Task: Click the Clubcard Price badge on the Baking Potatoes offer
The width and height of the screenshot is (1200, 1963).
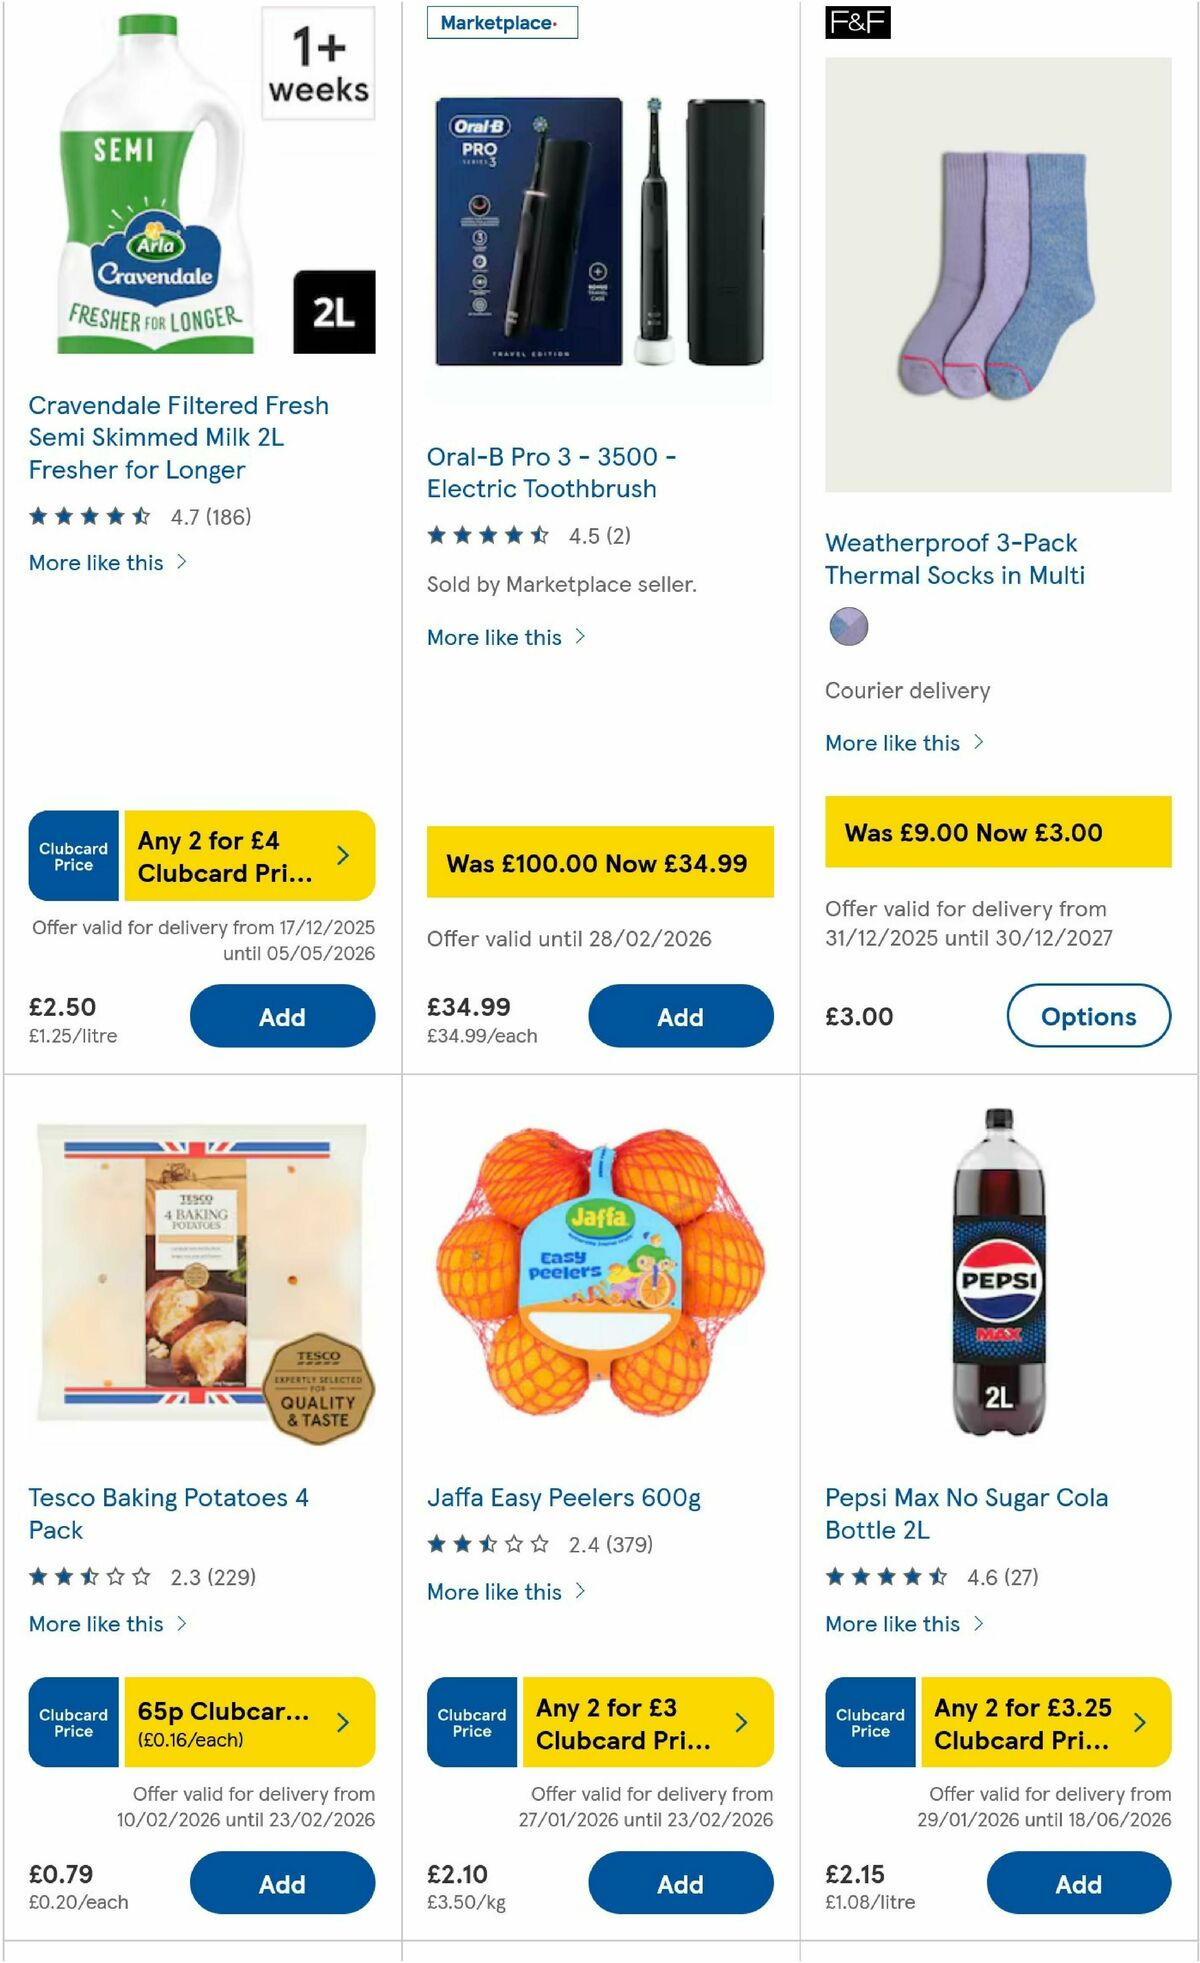Action: (x=72, y=1723)
